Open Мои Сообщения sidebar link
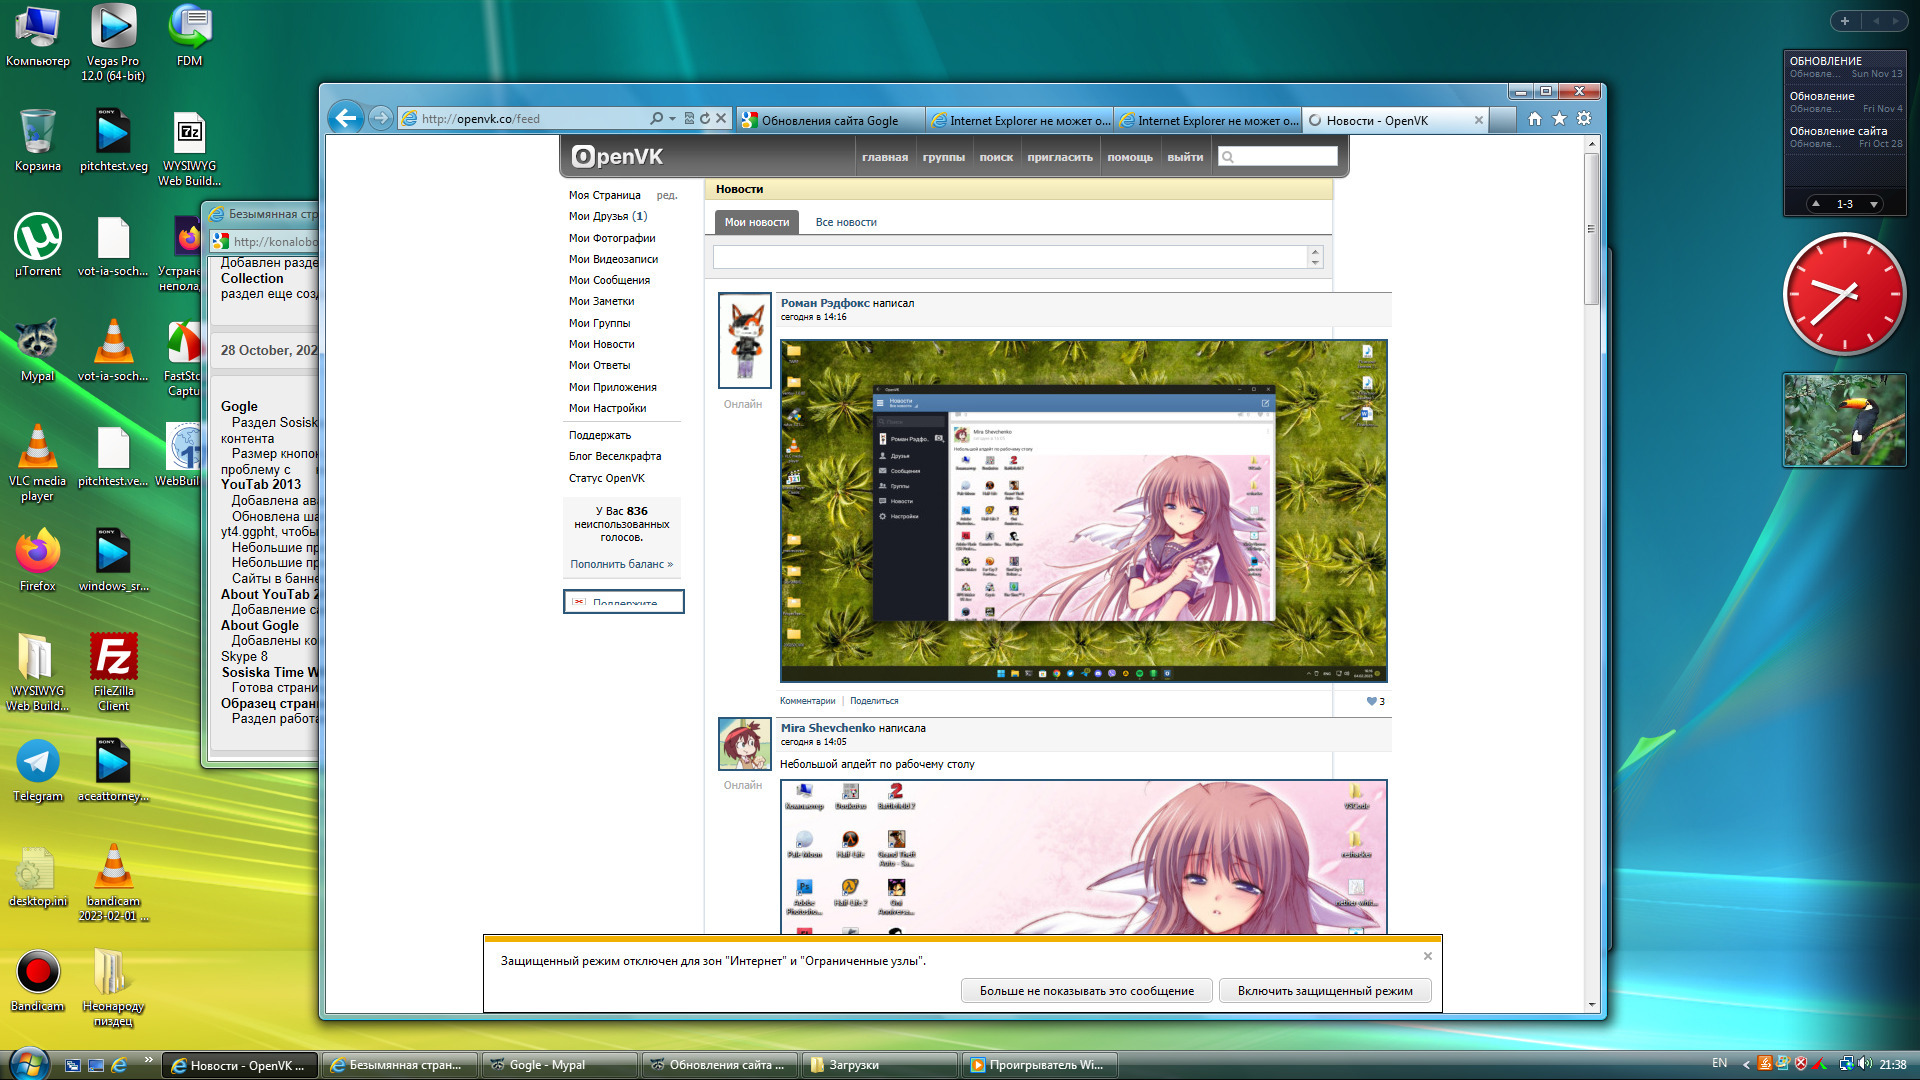 tap(609, 280)
